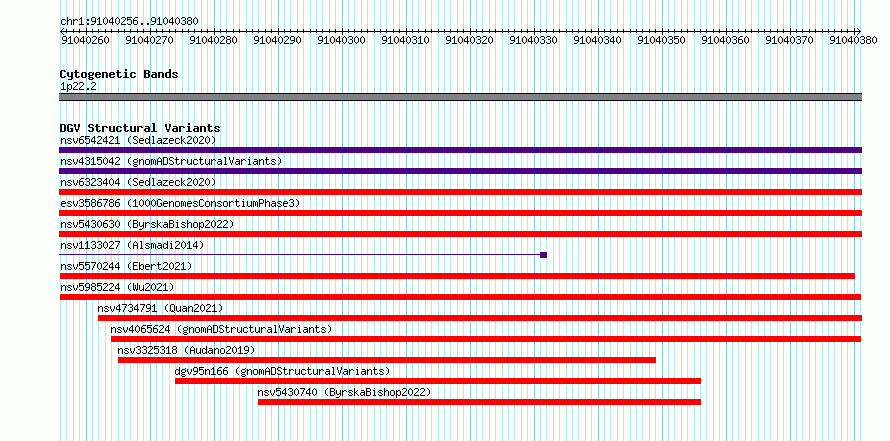890x441 pixels.
Task: Click ruler position 91040280
Action: 213,40
